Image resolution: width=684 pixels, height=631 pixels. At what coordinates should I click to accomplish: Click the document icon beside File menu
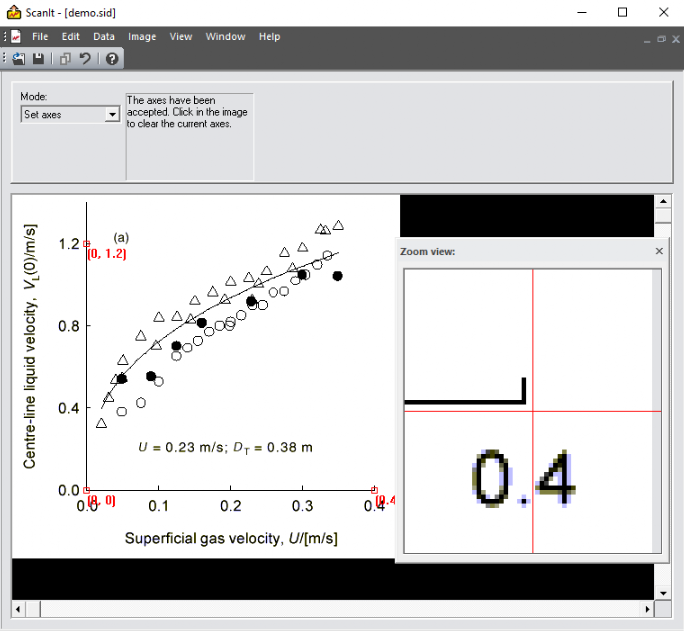[x=16, y=37]
